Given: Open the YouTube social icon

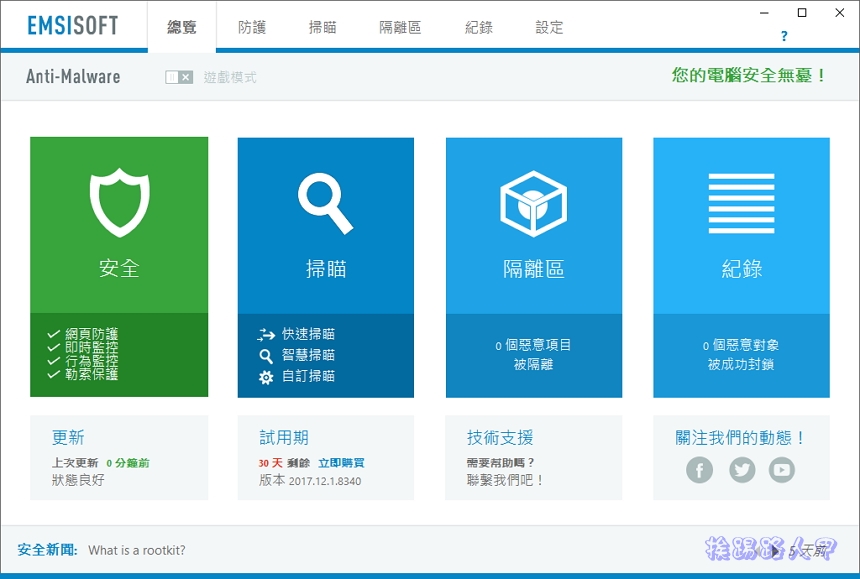Looking at the screenshot, I should tap(782, 470).
